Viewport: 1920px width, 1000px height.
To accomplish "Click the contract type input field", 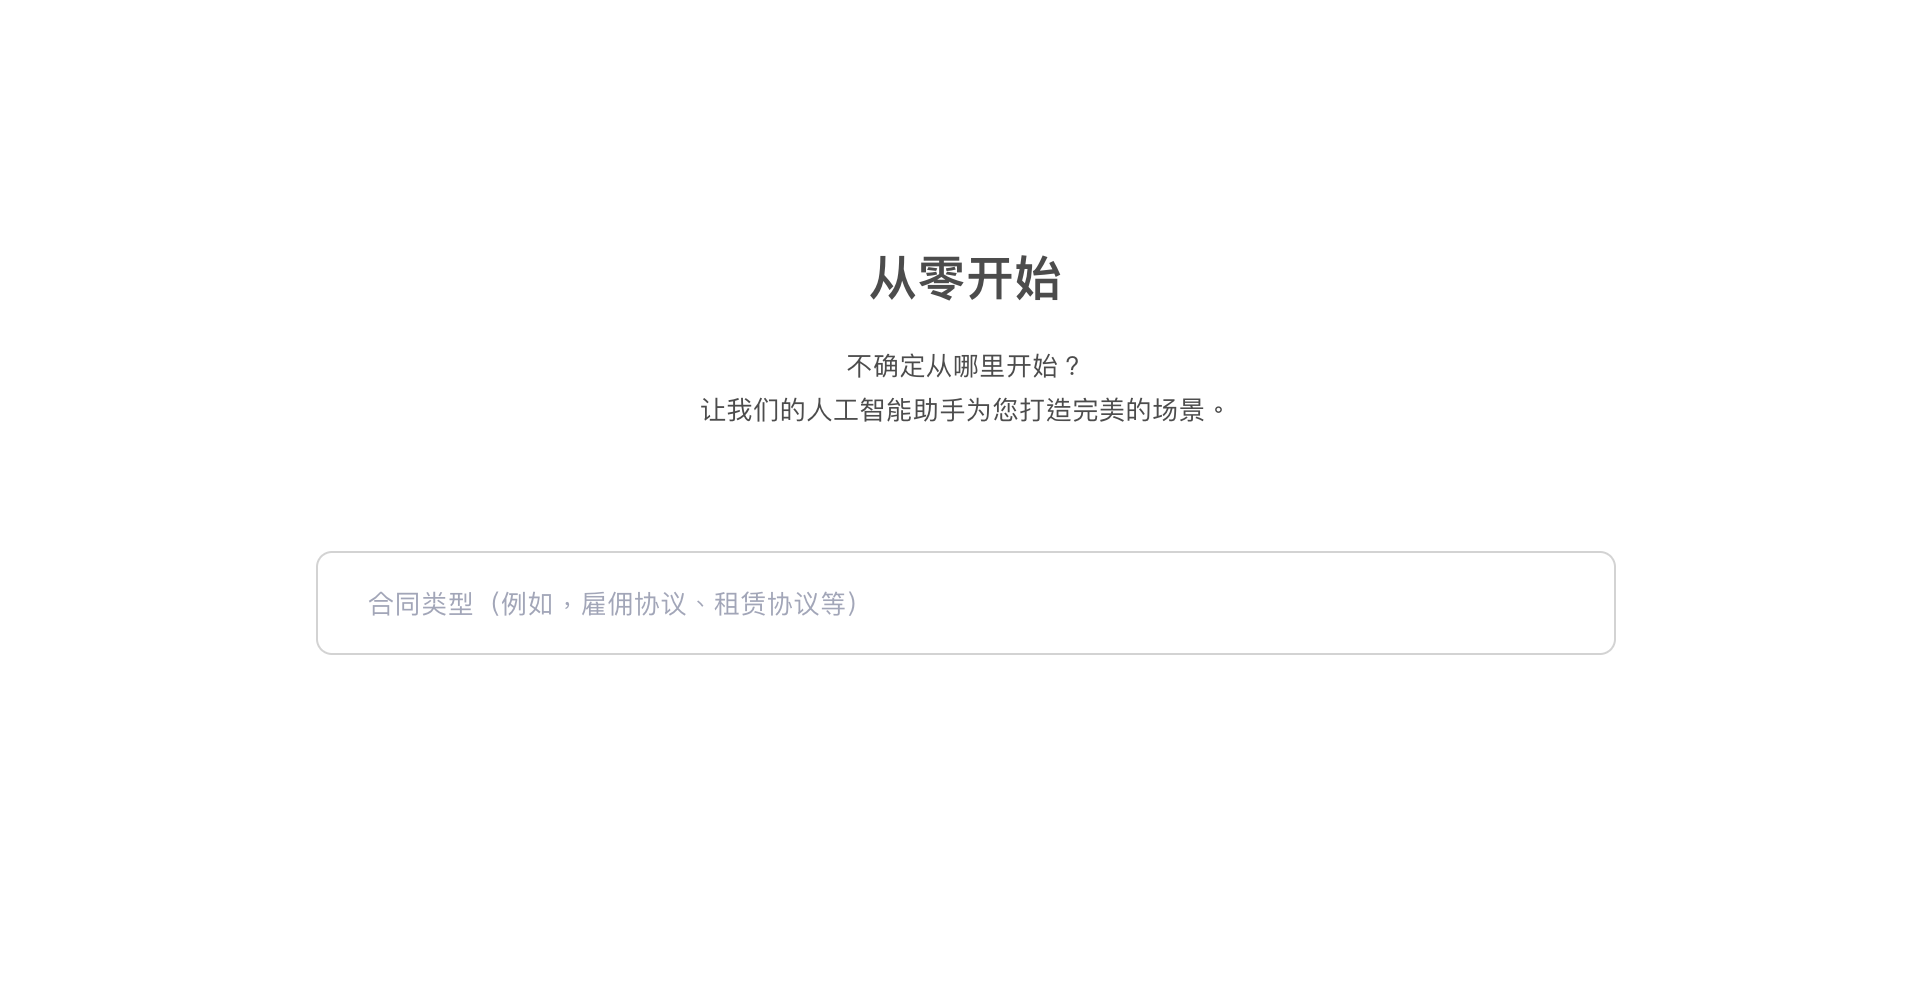I will (x=965, y=603).
